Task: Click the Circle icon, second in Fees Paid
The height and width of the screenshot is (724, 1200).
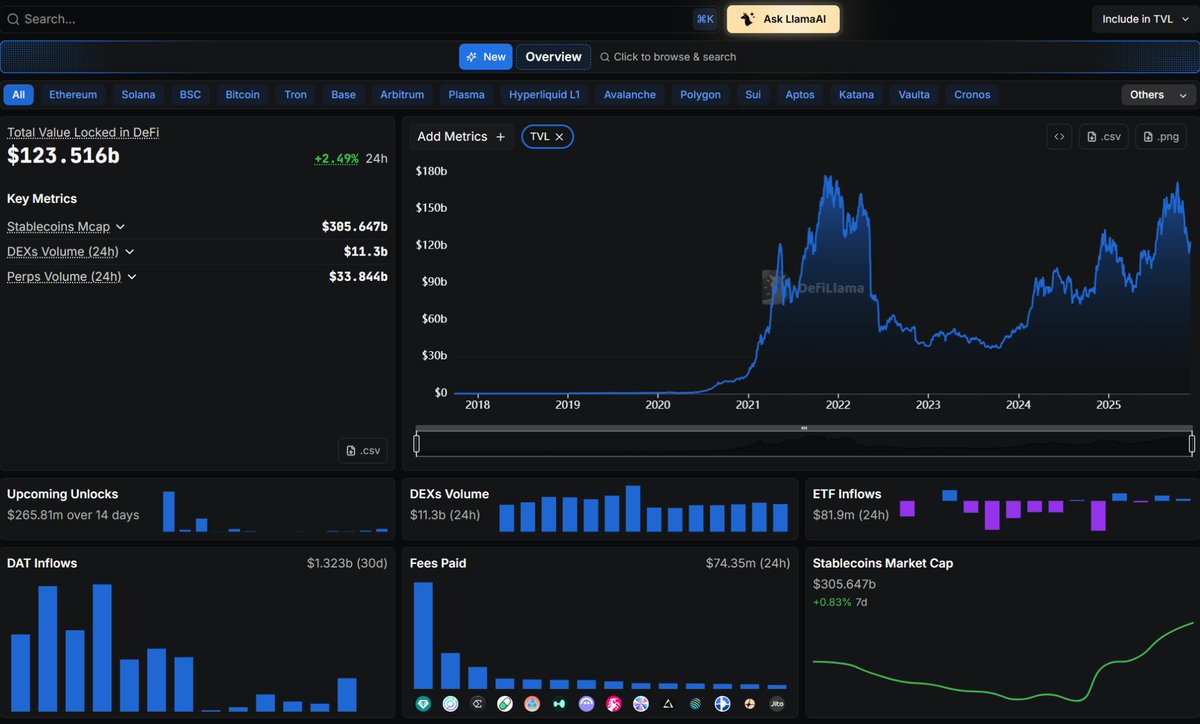Action: coord(450,704)
